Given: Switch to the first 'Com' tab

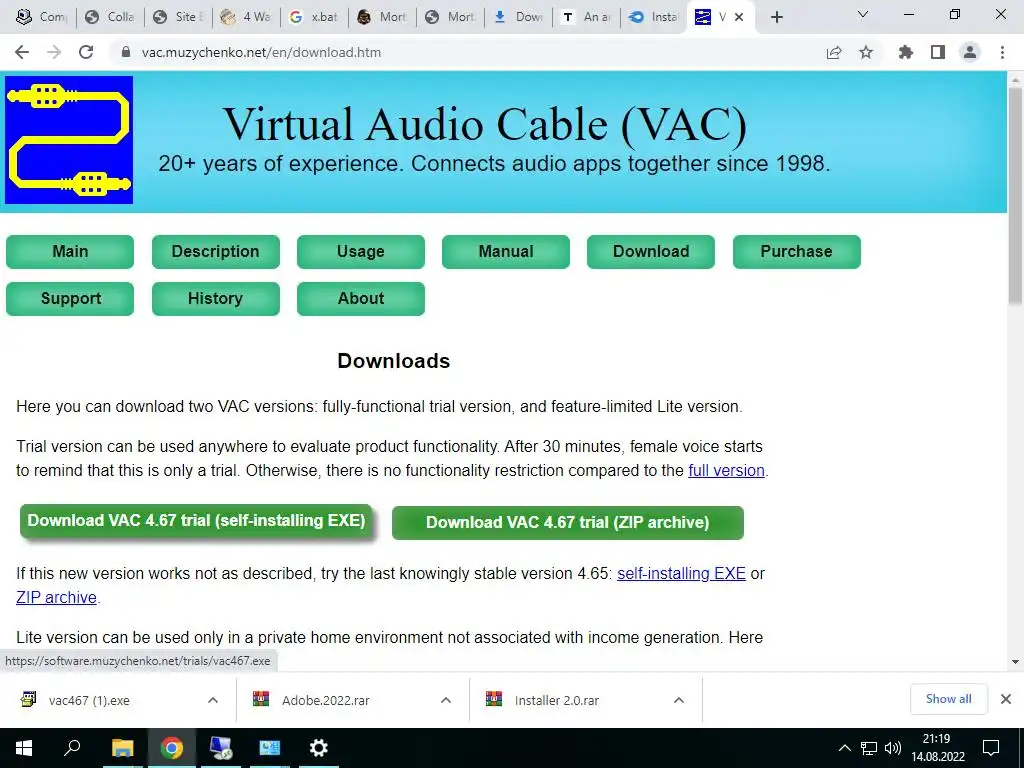Looking at the screenshot, I should [x=41, y=17].
